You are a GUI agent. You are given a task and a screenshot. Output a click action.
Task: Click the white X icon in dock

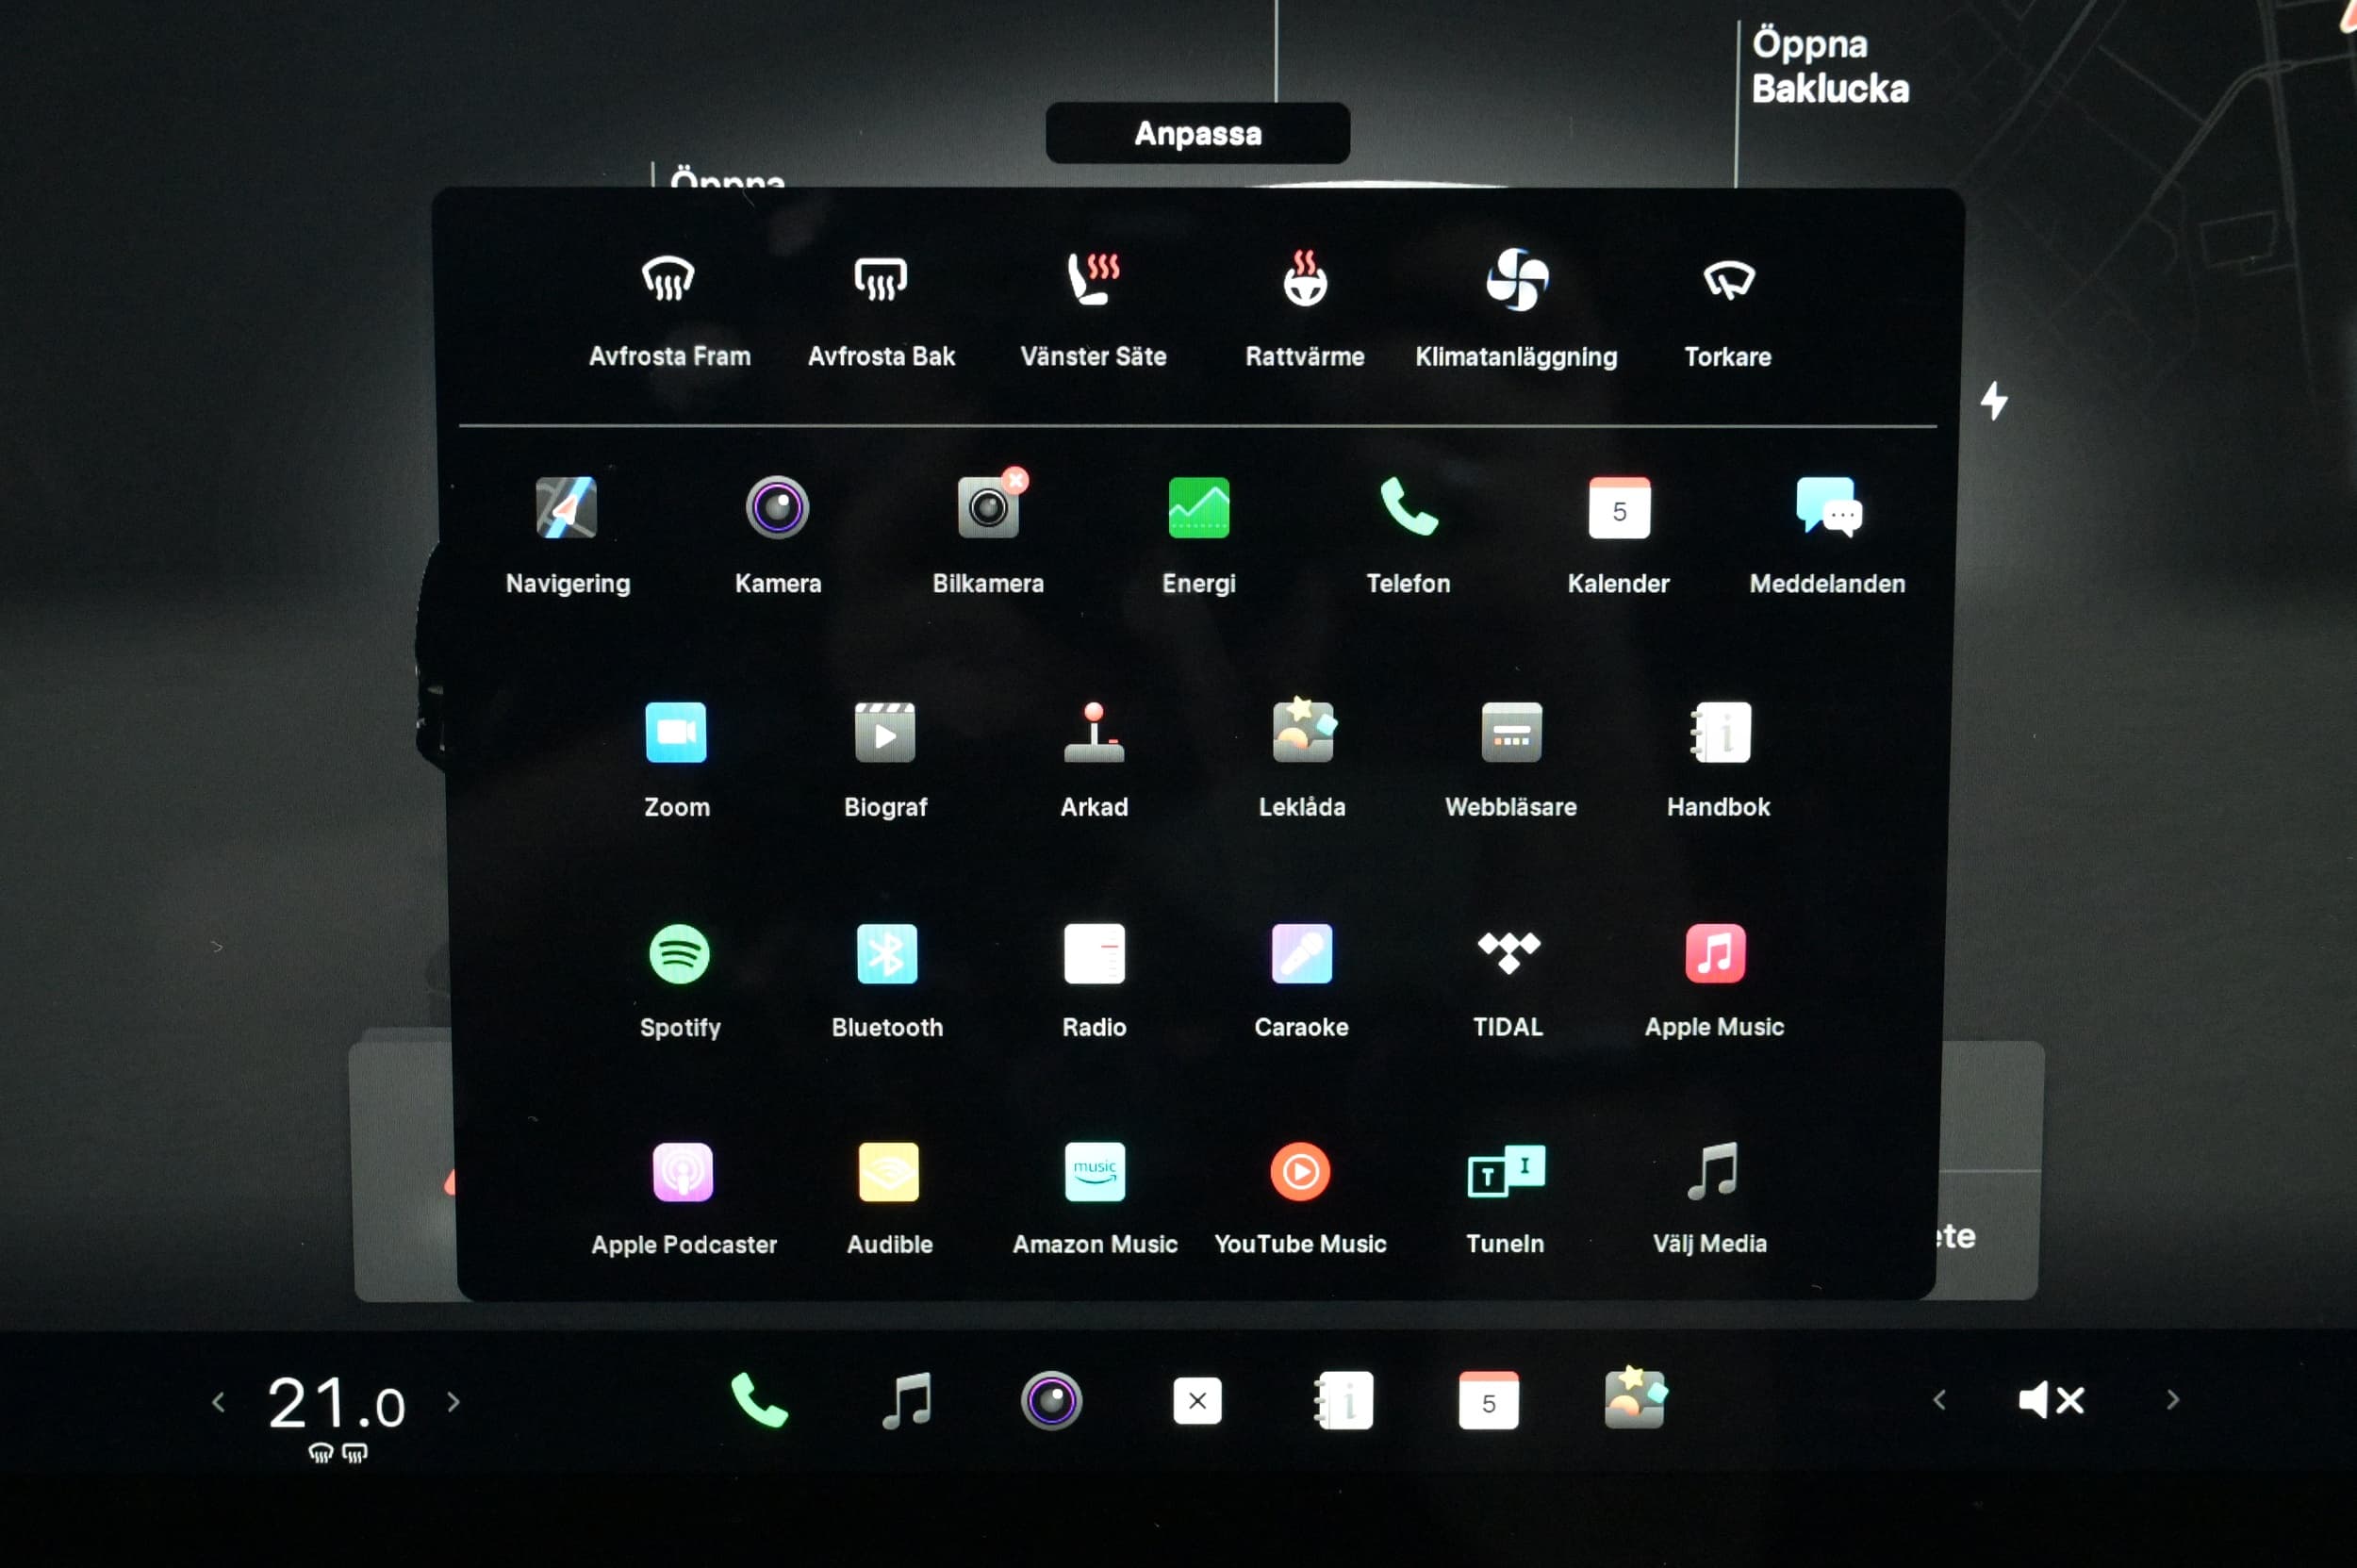(1197, 1400)
